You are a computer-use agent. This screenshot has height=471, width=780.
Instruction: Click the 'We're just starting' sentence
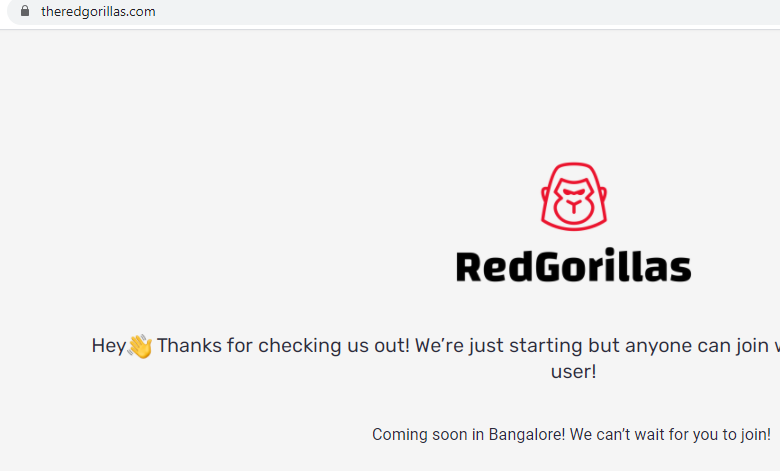click(498, 345)
